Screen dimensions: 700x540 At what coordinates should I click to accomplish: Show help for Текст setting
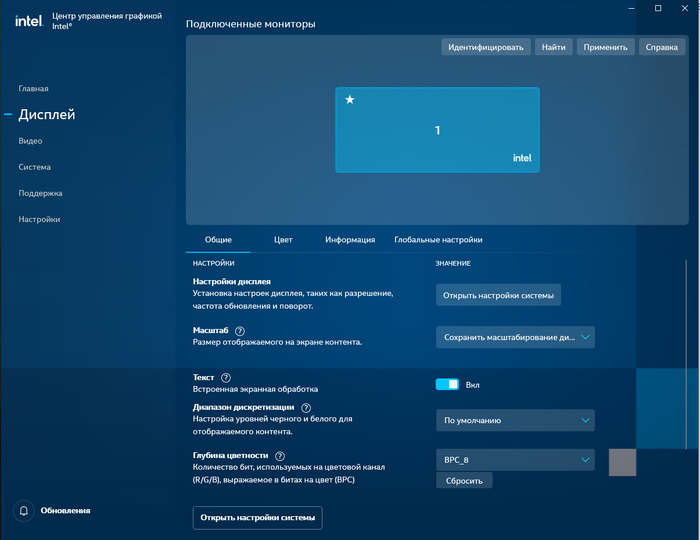click(226, 378)
